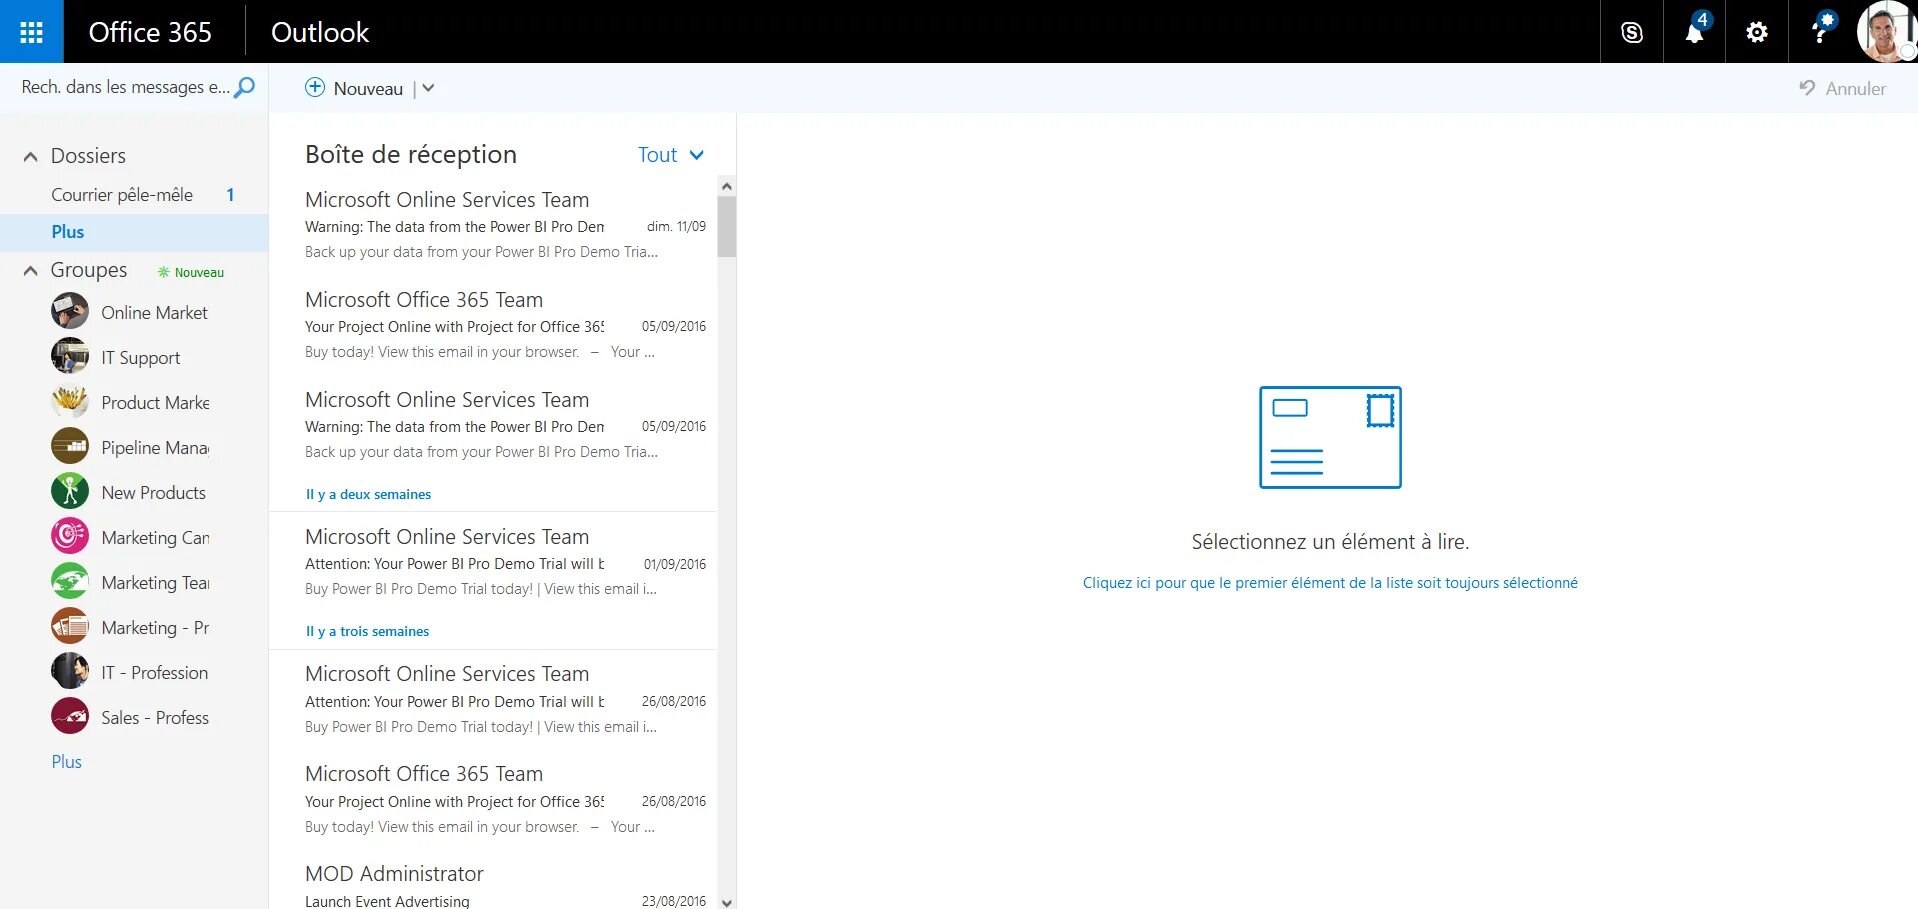
Task: Open the New Products group avatar
Action: [70, 491]
